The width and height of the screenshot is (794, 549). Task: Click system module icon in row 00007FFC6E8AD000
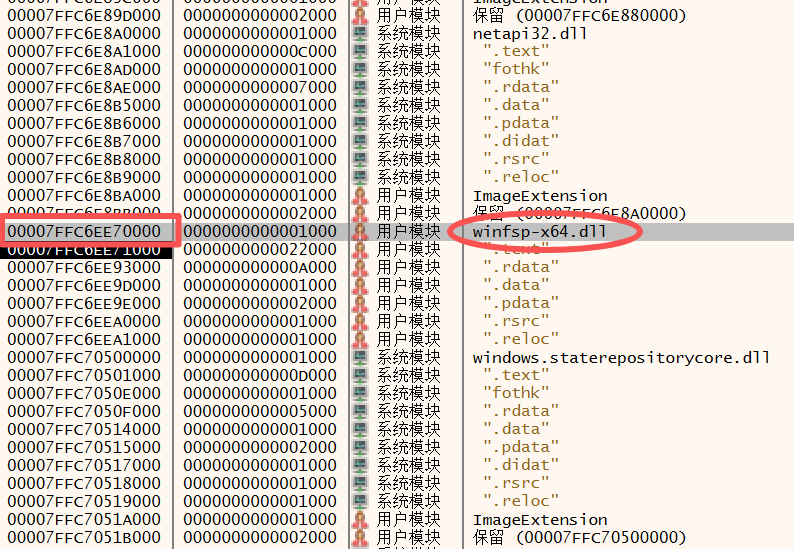tap(360, 69)
